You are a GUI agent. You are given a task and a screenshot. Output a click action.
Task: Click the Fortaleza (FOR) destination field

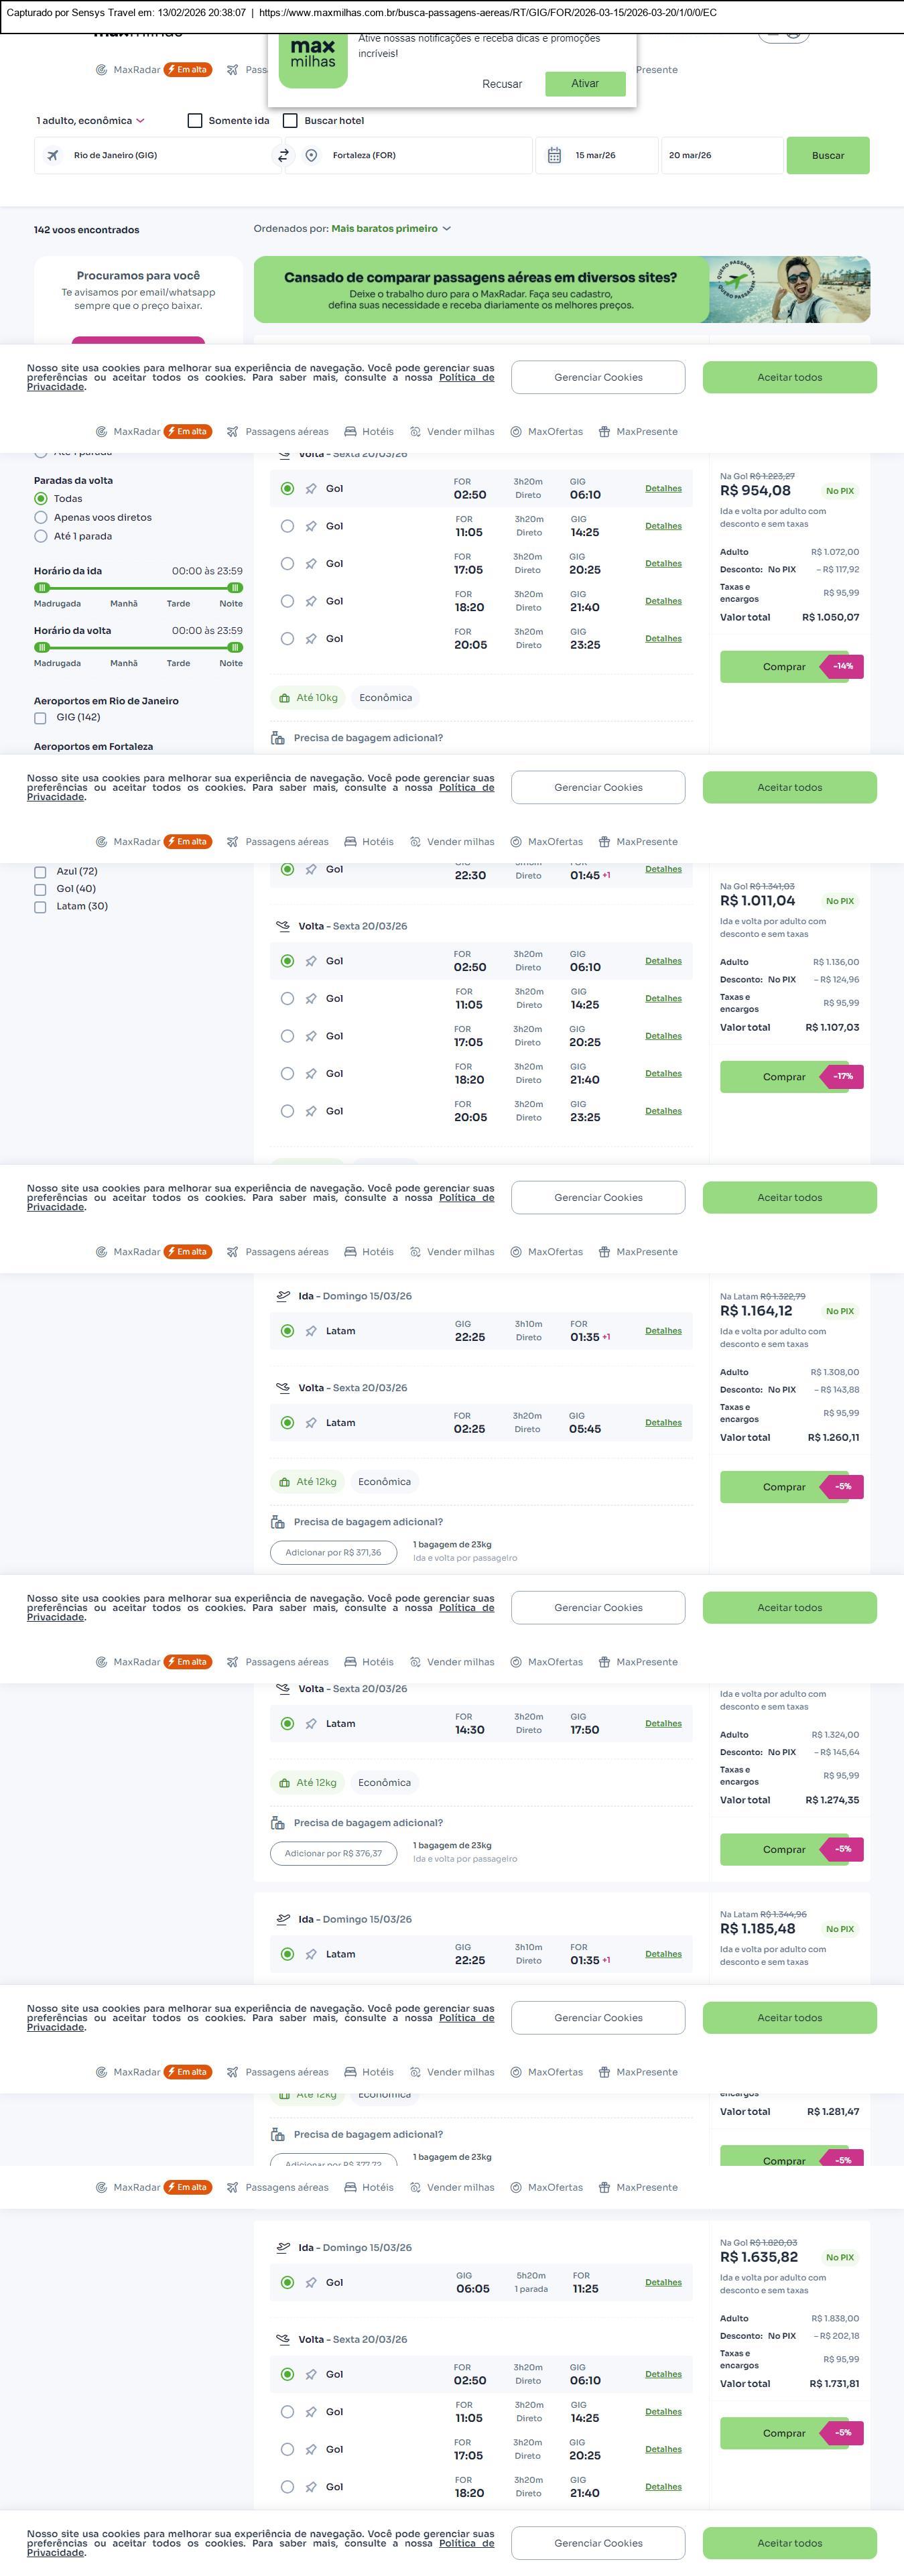(420, 156)
